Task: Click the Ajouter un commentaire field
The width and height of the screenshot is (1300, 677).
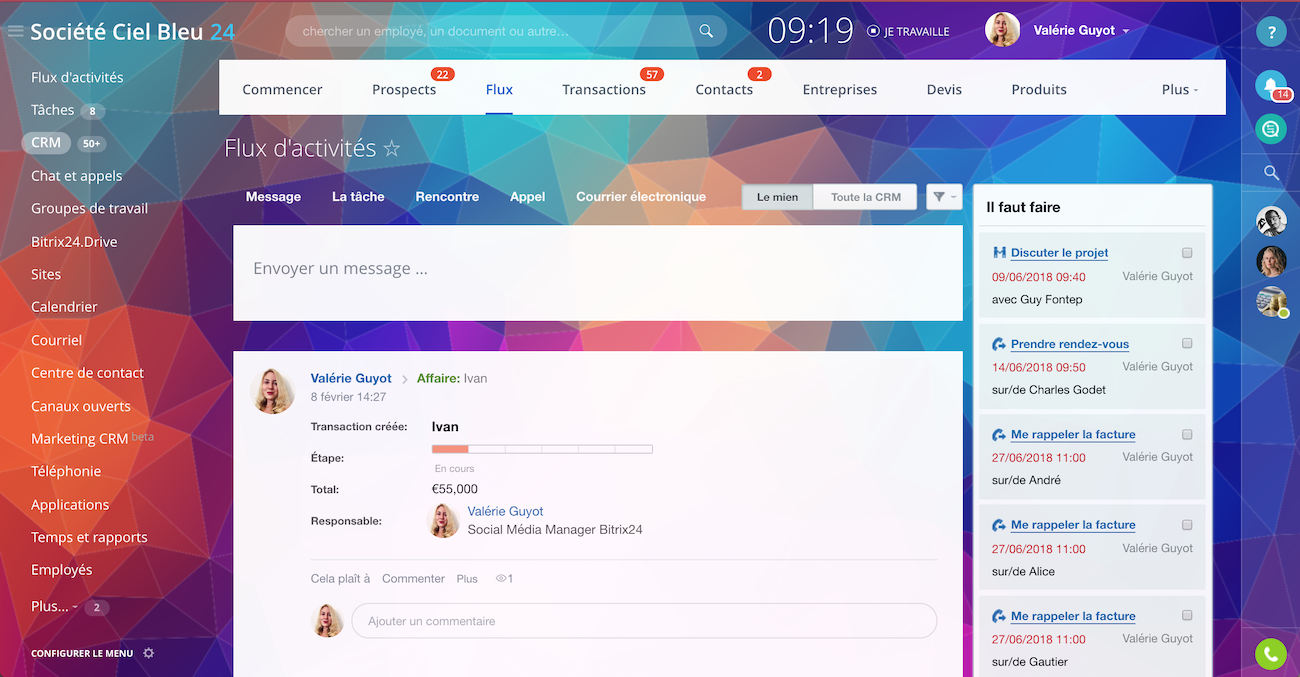Action: click(x=643, y=621)
